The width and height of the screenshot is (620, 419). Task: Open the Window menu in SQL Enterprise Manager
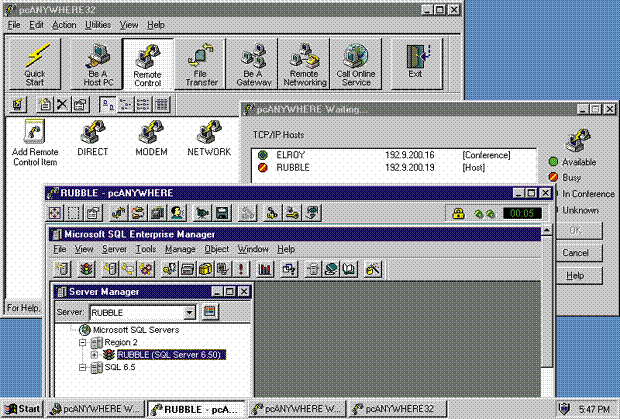[253, 249]
